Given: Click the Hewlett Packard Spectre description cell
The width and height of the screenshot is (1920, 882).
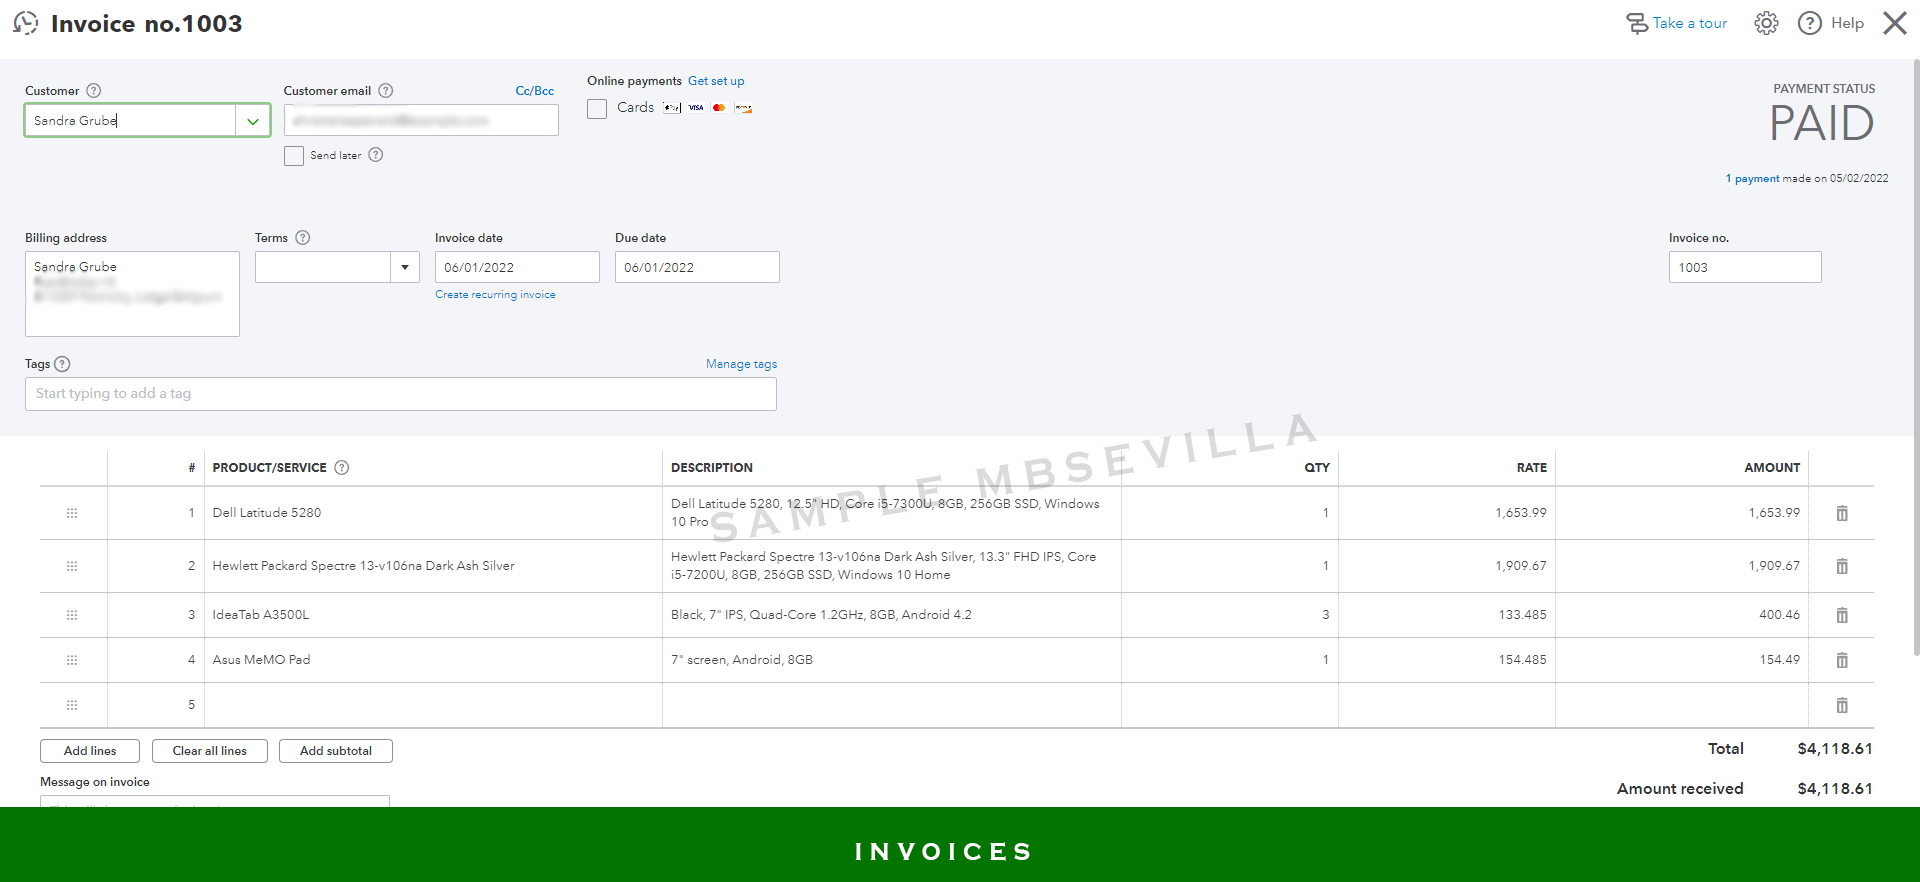Looking at the screenshot, I should pos(892,566).
